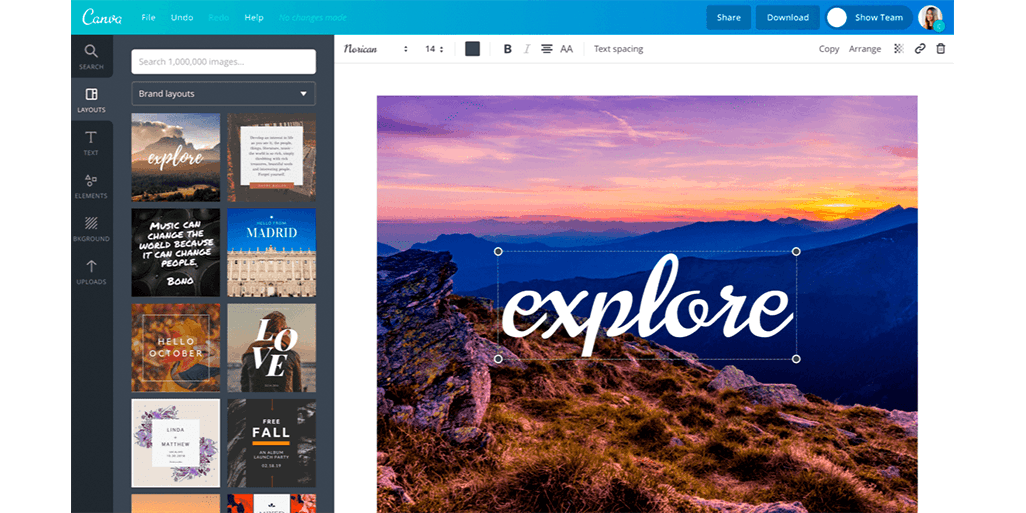Click Redo in the top bar

pos(219,18)
